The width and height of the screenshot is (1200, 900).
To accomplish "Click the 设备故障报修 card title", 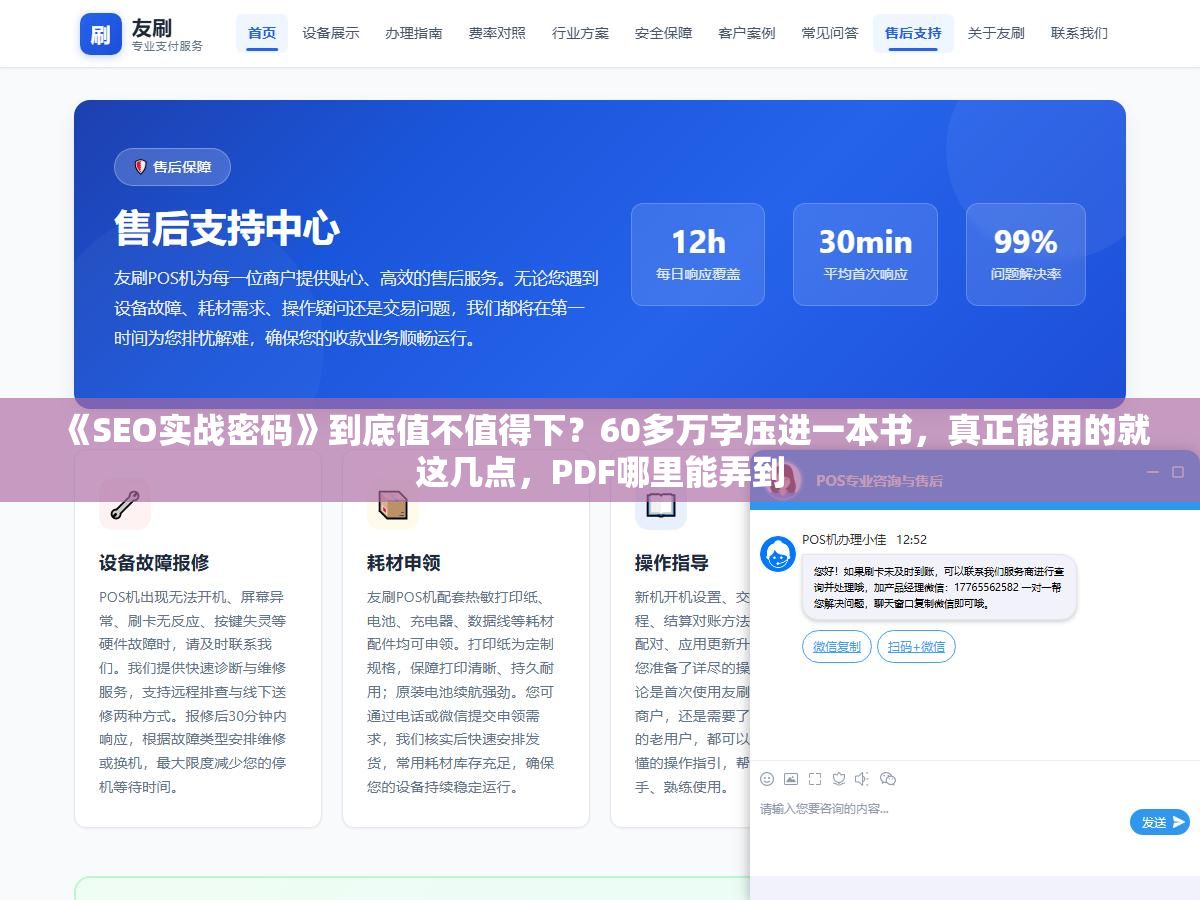I will (x=154, y=563).
